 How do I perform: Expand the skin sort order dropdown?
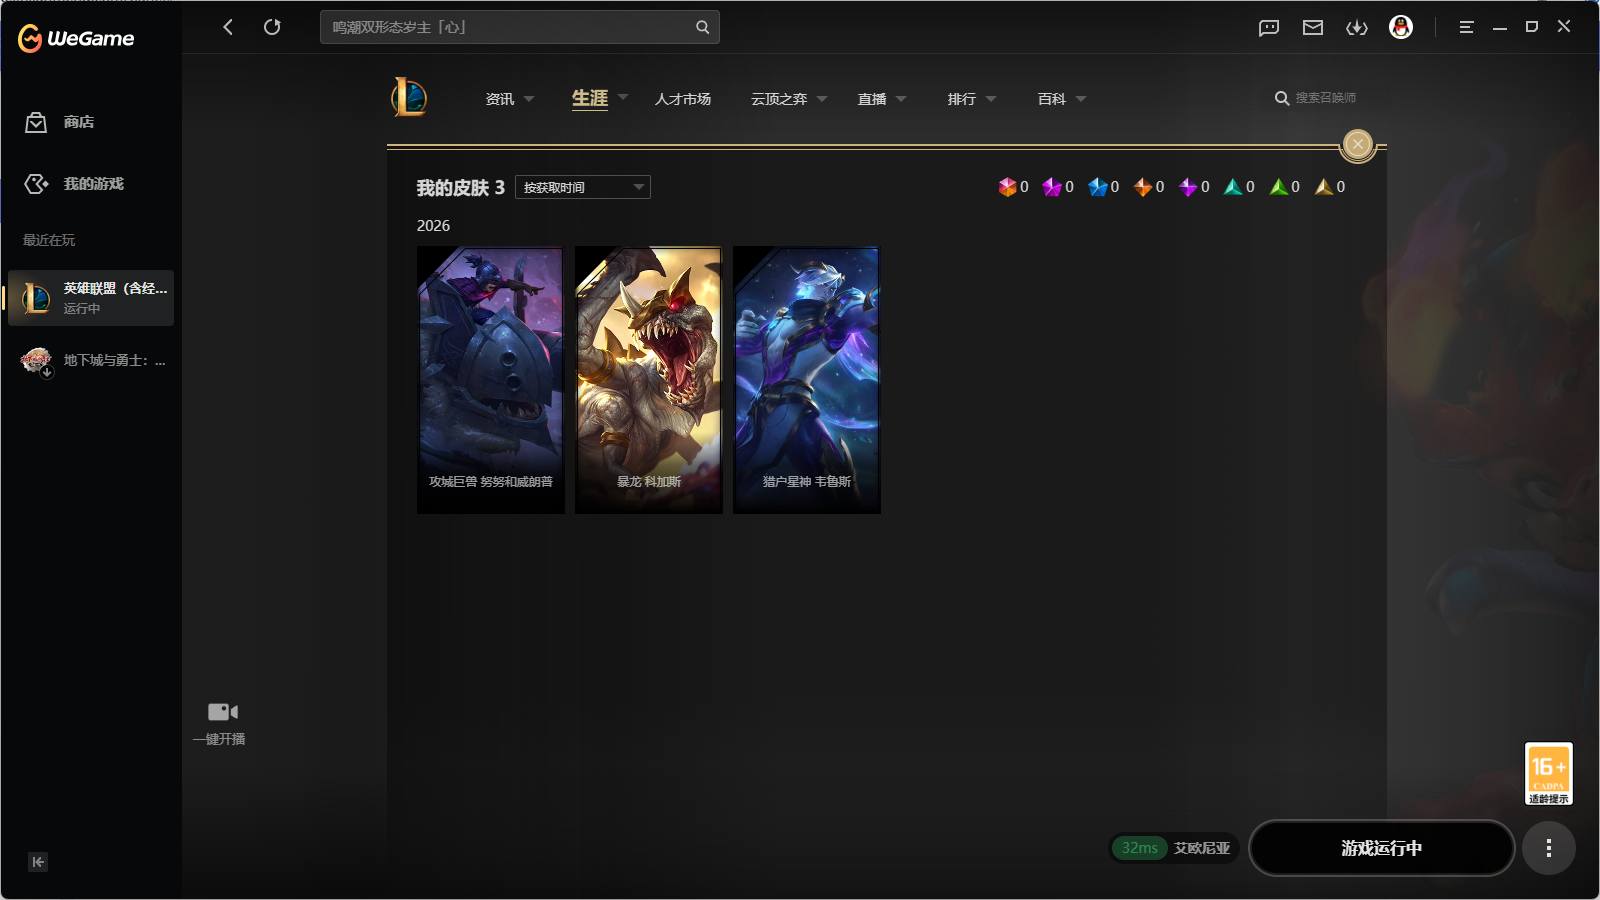click(583, 187)
